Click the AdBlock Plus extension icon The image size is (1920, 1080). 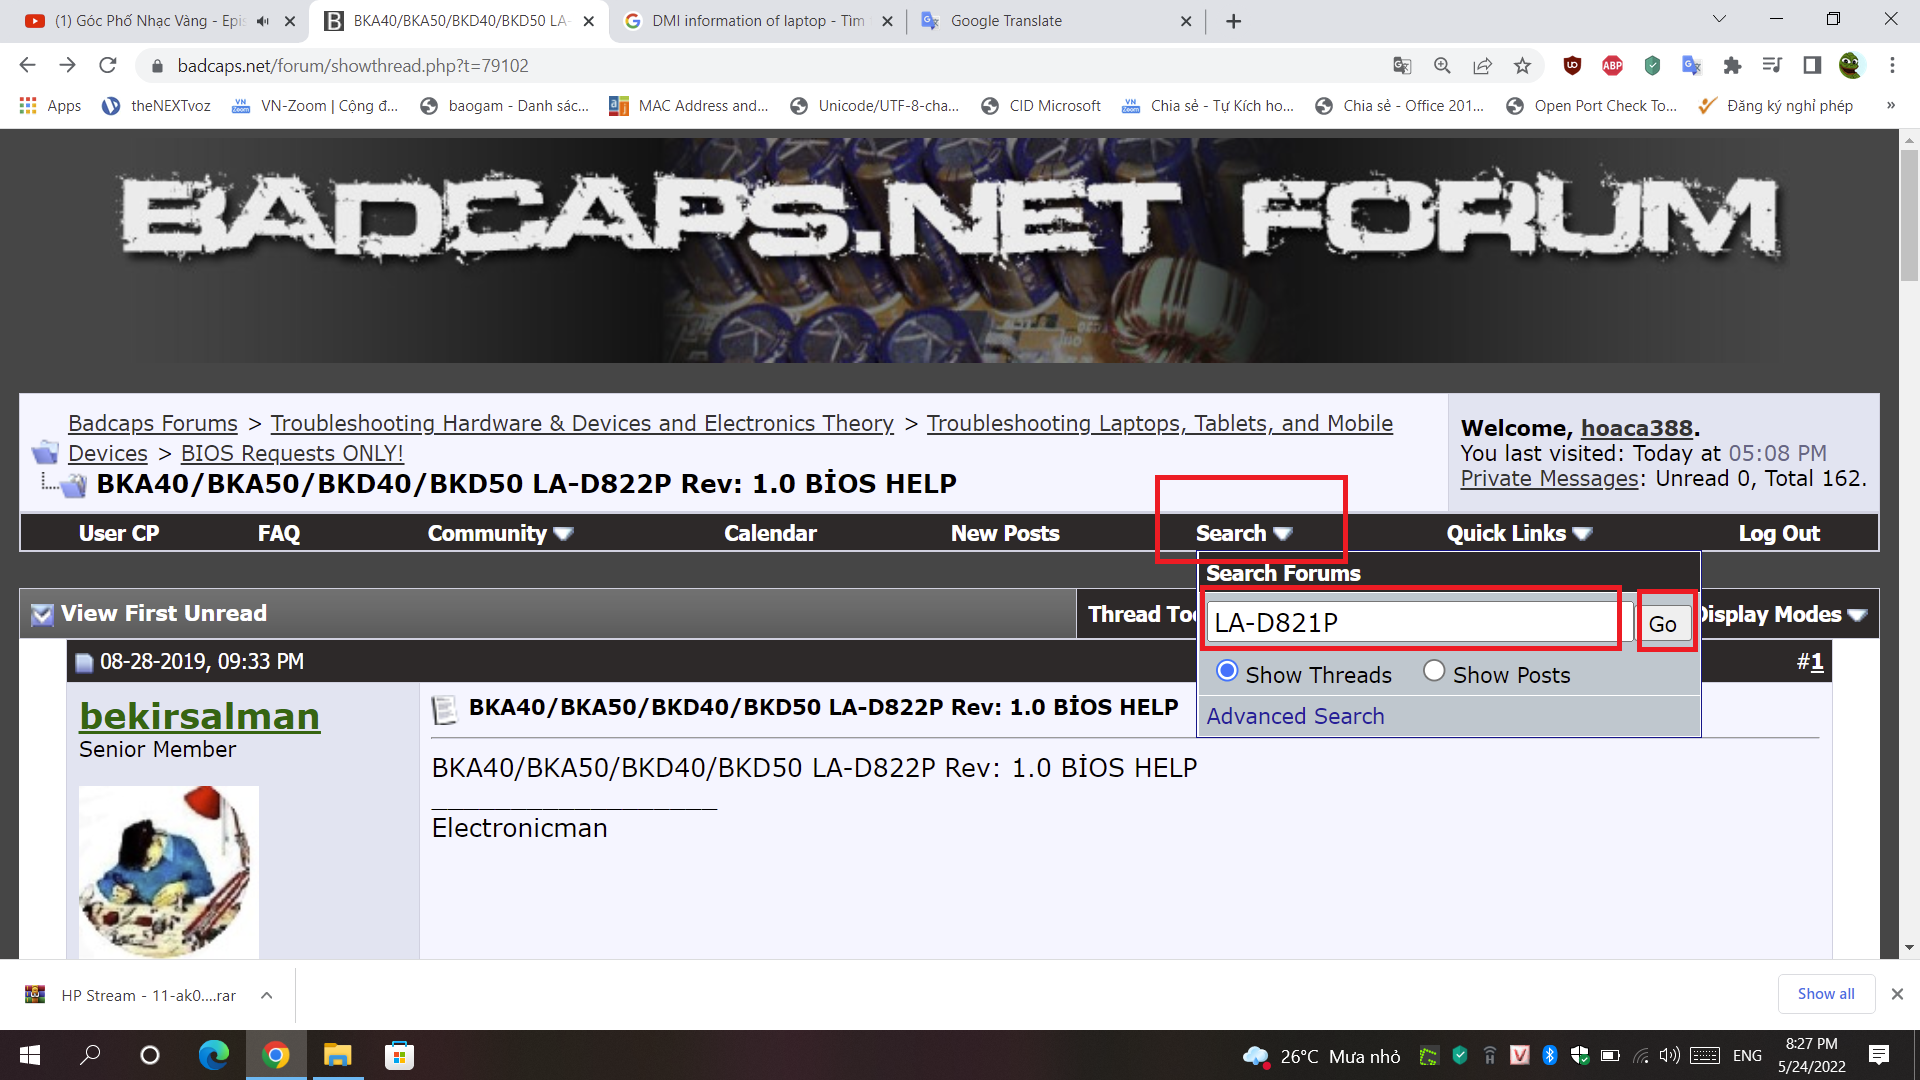[1612, 66]
